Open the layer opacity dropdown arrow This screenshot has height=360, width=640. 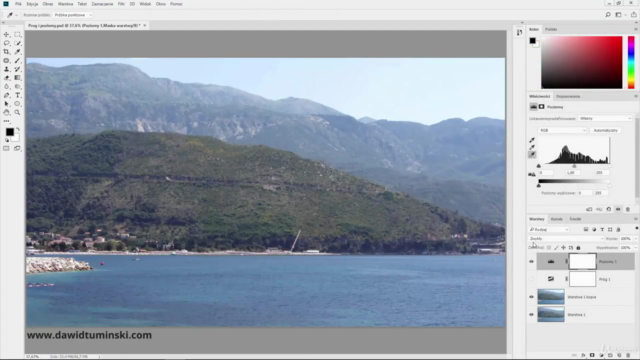[636, 239]
